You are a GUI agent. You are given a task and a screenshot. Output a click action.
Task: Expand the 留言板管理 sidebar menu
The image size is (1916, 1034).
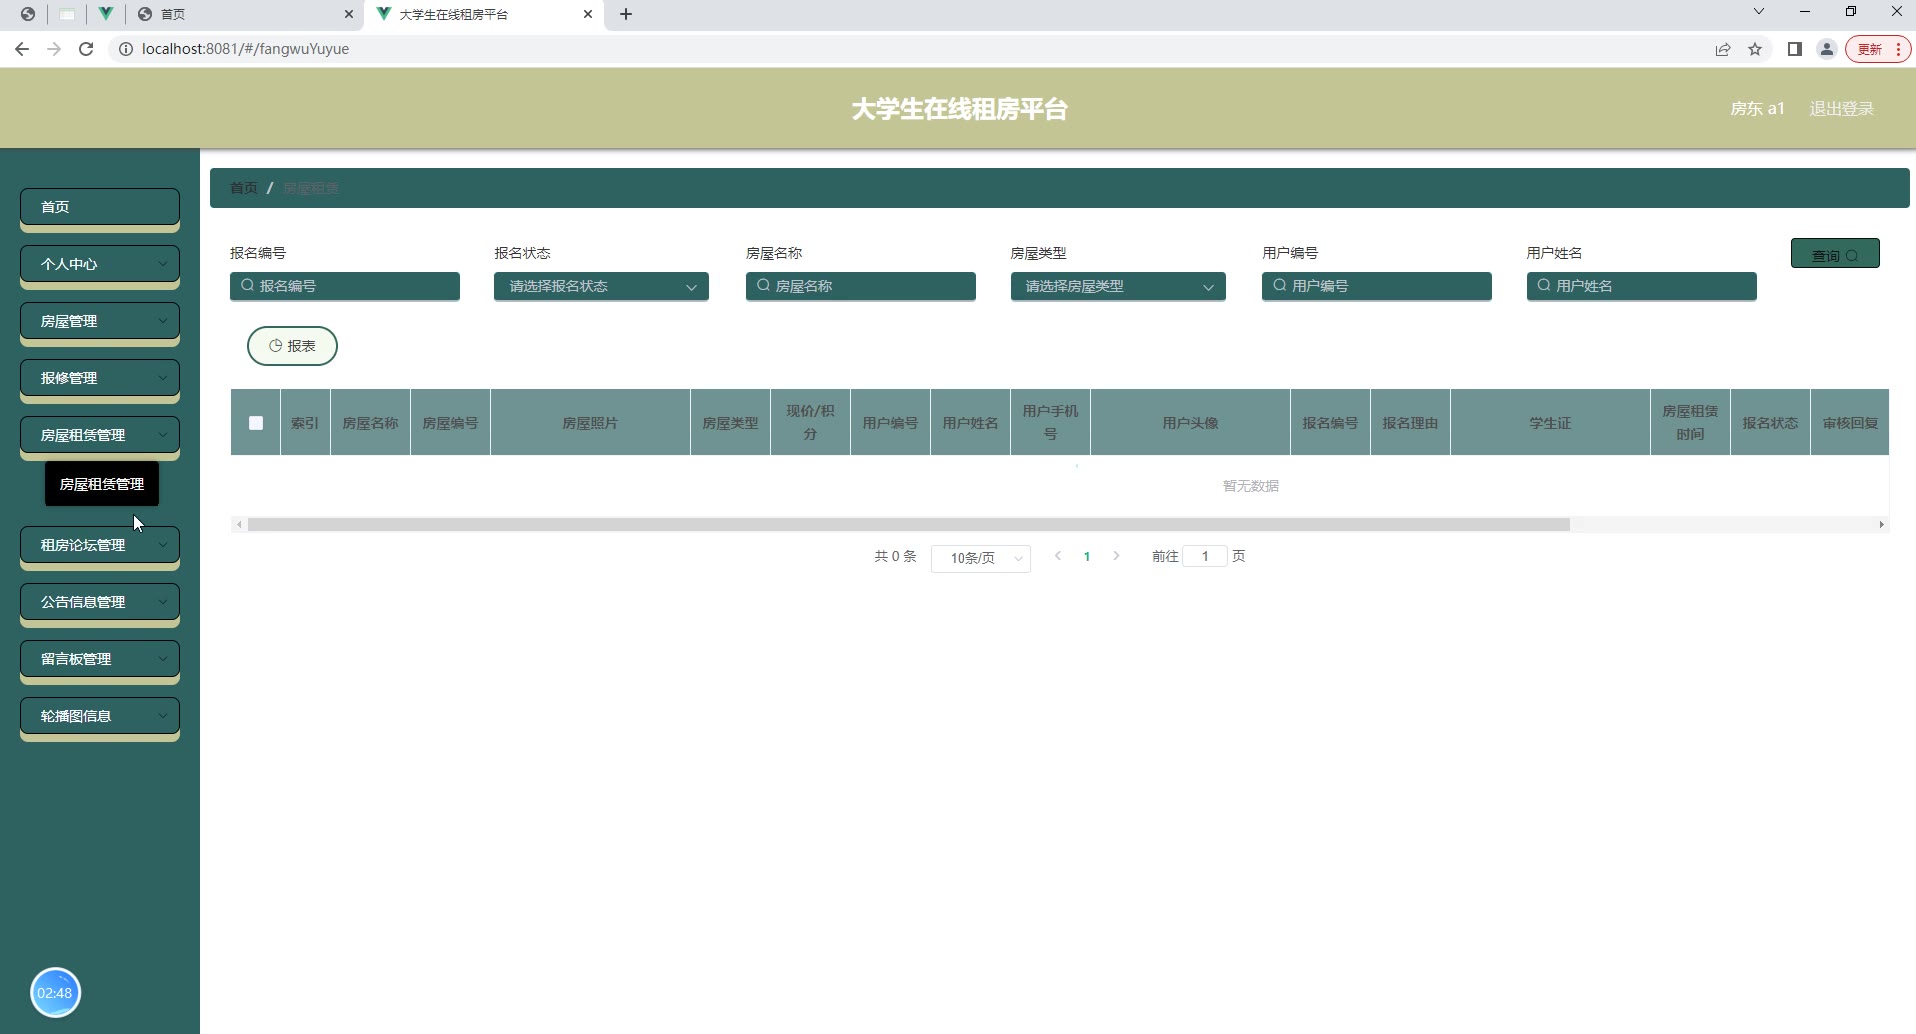click(x=100, y=659)
